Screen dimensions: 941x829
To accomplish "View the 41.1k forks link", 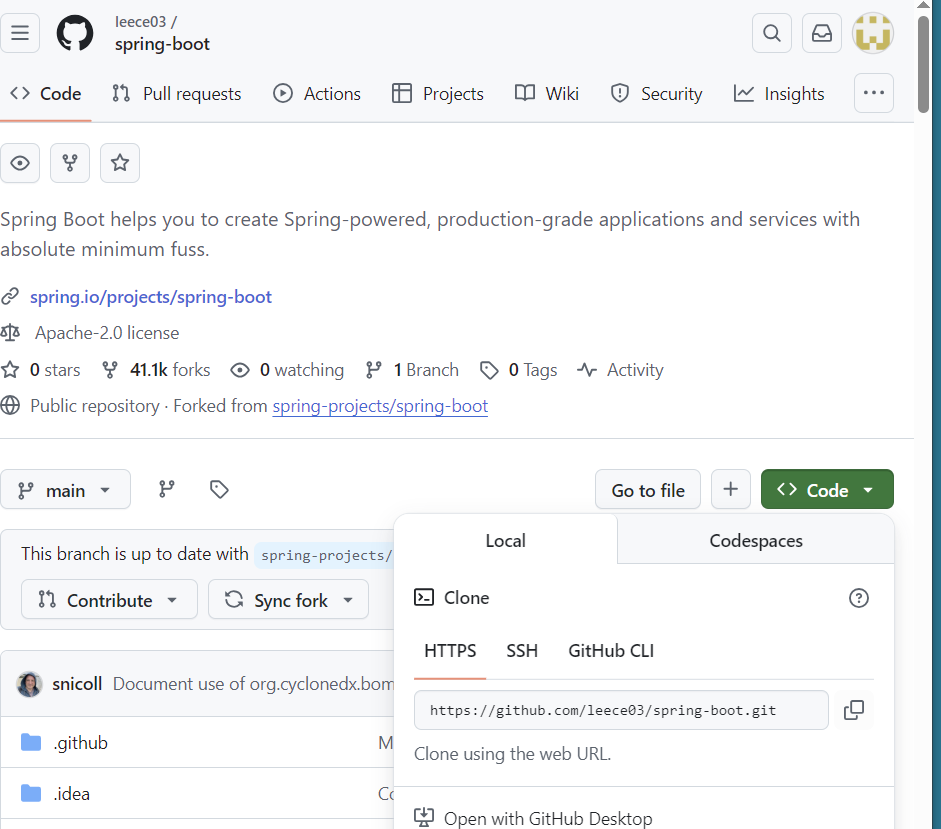I will (156, 370).
